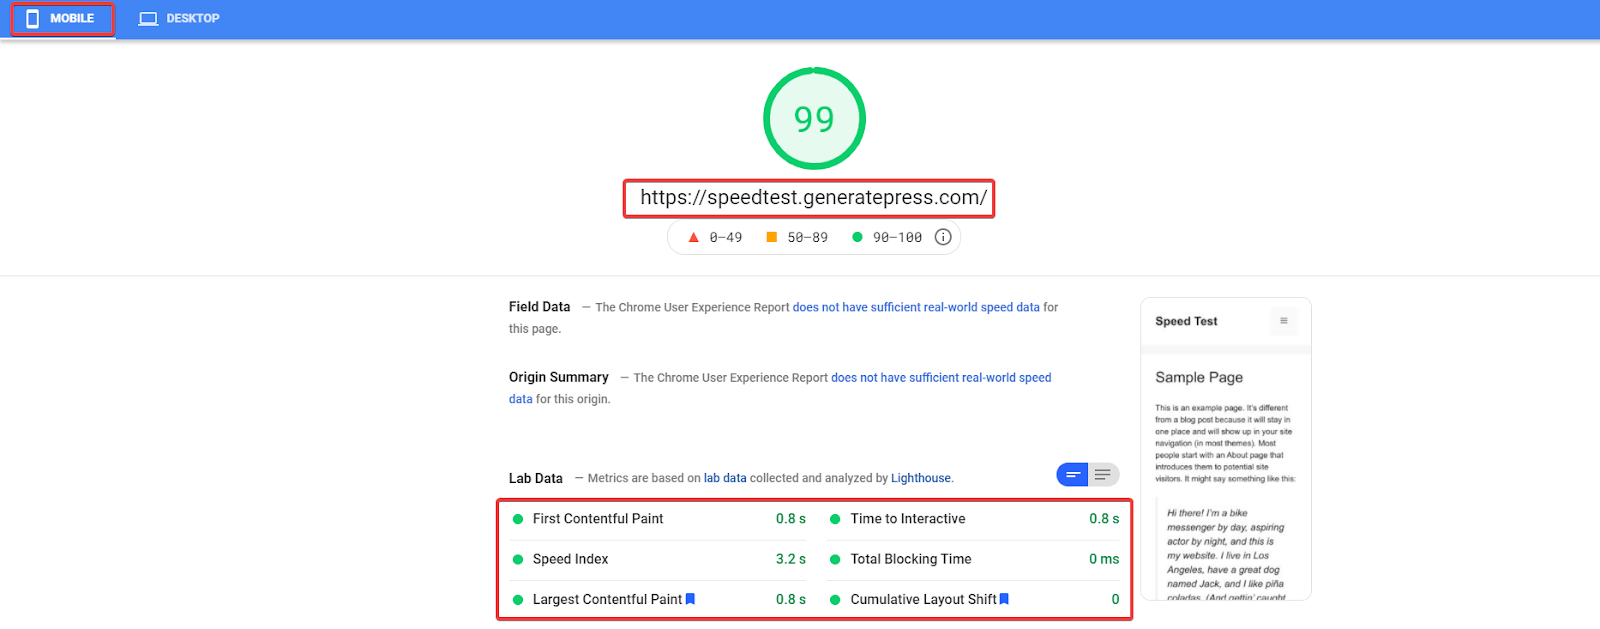The height and width of the screenshot is (629, 1600).
Task: Click the Time to Interactive metric label
Action: click(908, 519)
